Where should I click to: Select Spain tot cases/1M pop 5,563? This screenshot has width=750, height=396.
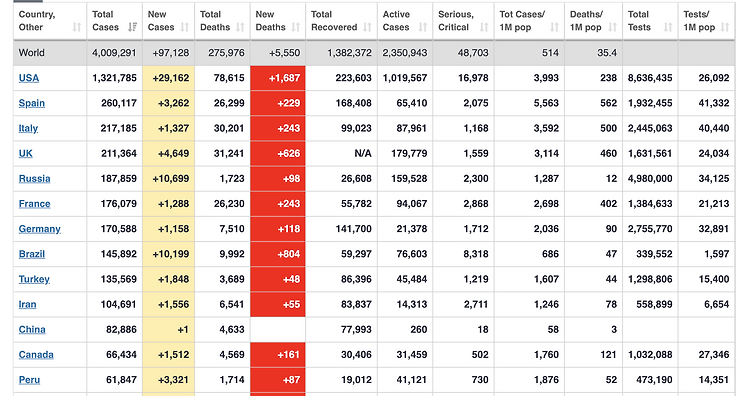[546, 103]
